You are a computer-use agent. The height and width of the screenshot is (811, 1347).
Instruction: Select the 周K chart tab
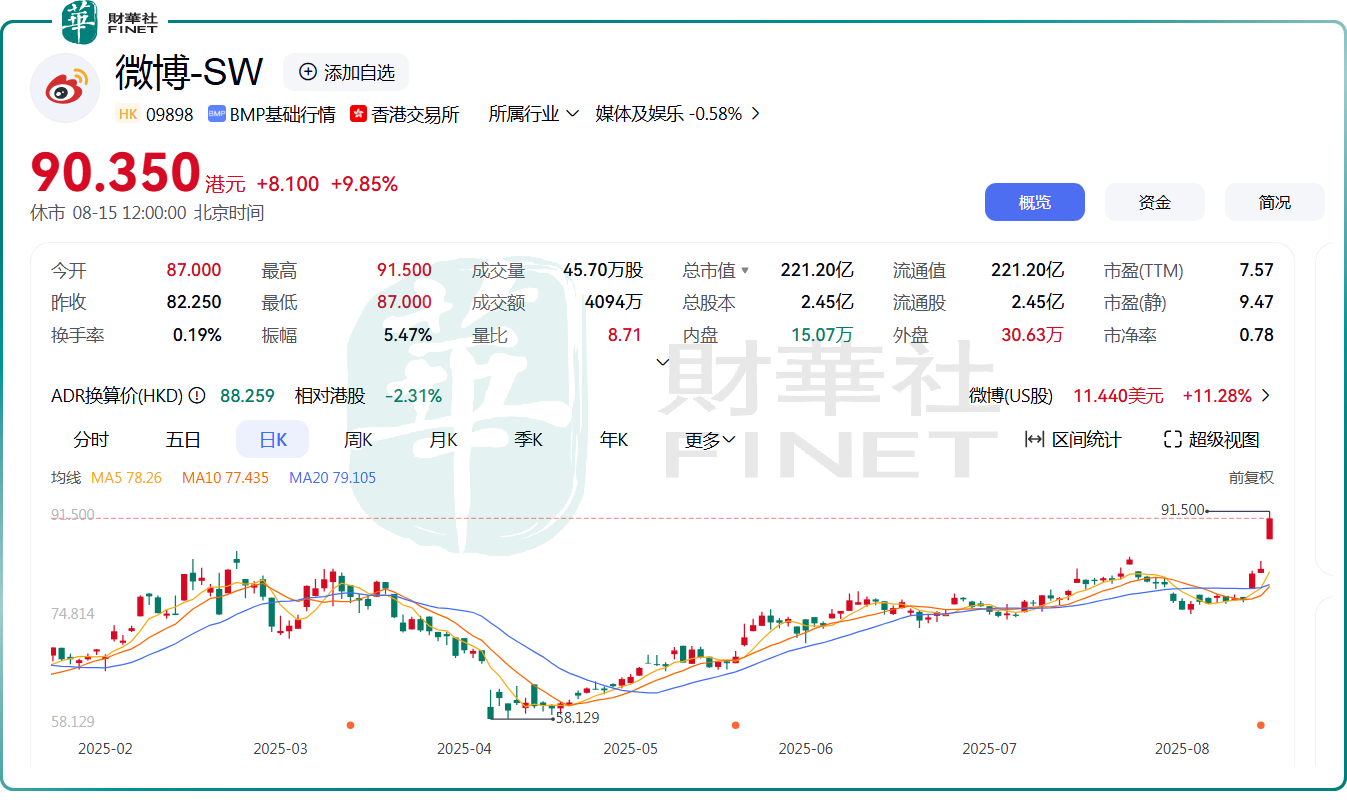pyautogui.click(x=358, y=439)
